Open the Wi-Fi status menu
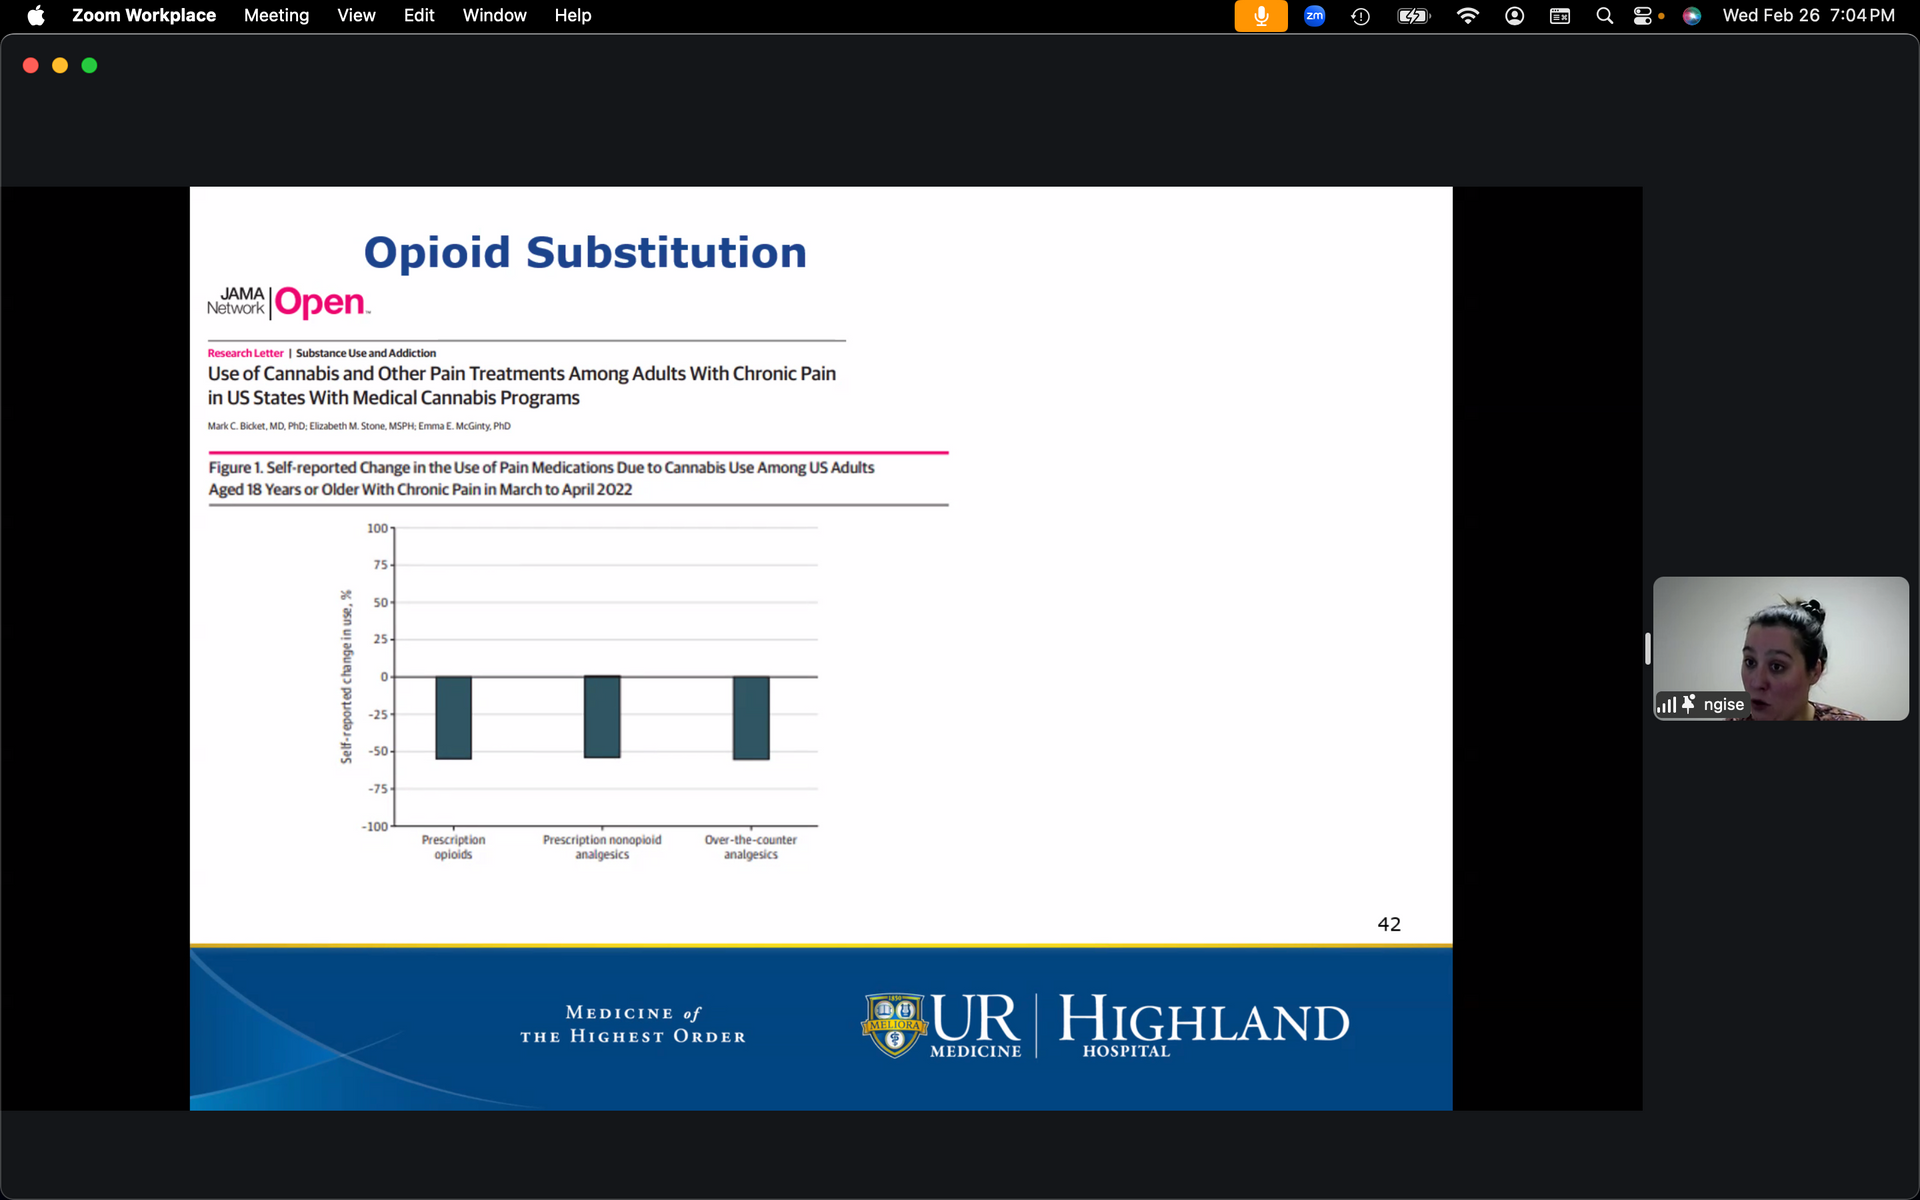1920x1200 pixels. coord(1467,16)
